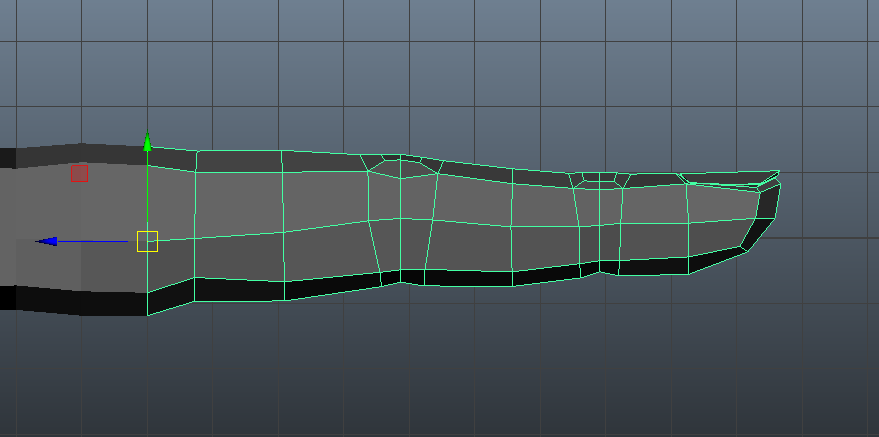
Task: Select the bottom-left corner vertex of wireframe mesh
Action: (148, 315)
